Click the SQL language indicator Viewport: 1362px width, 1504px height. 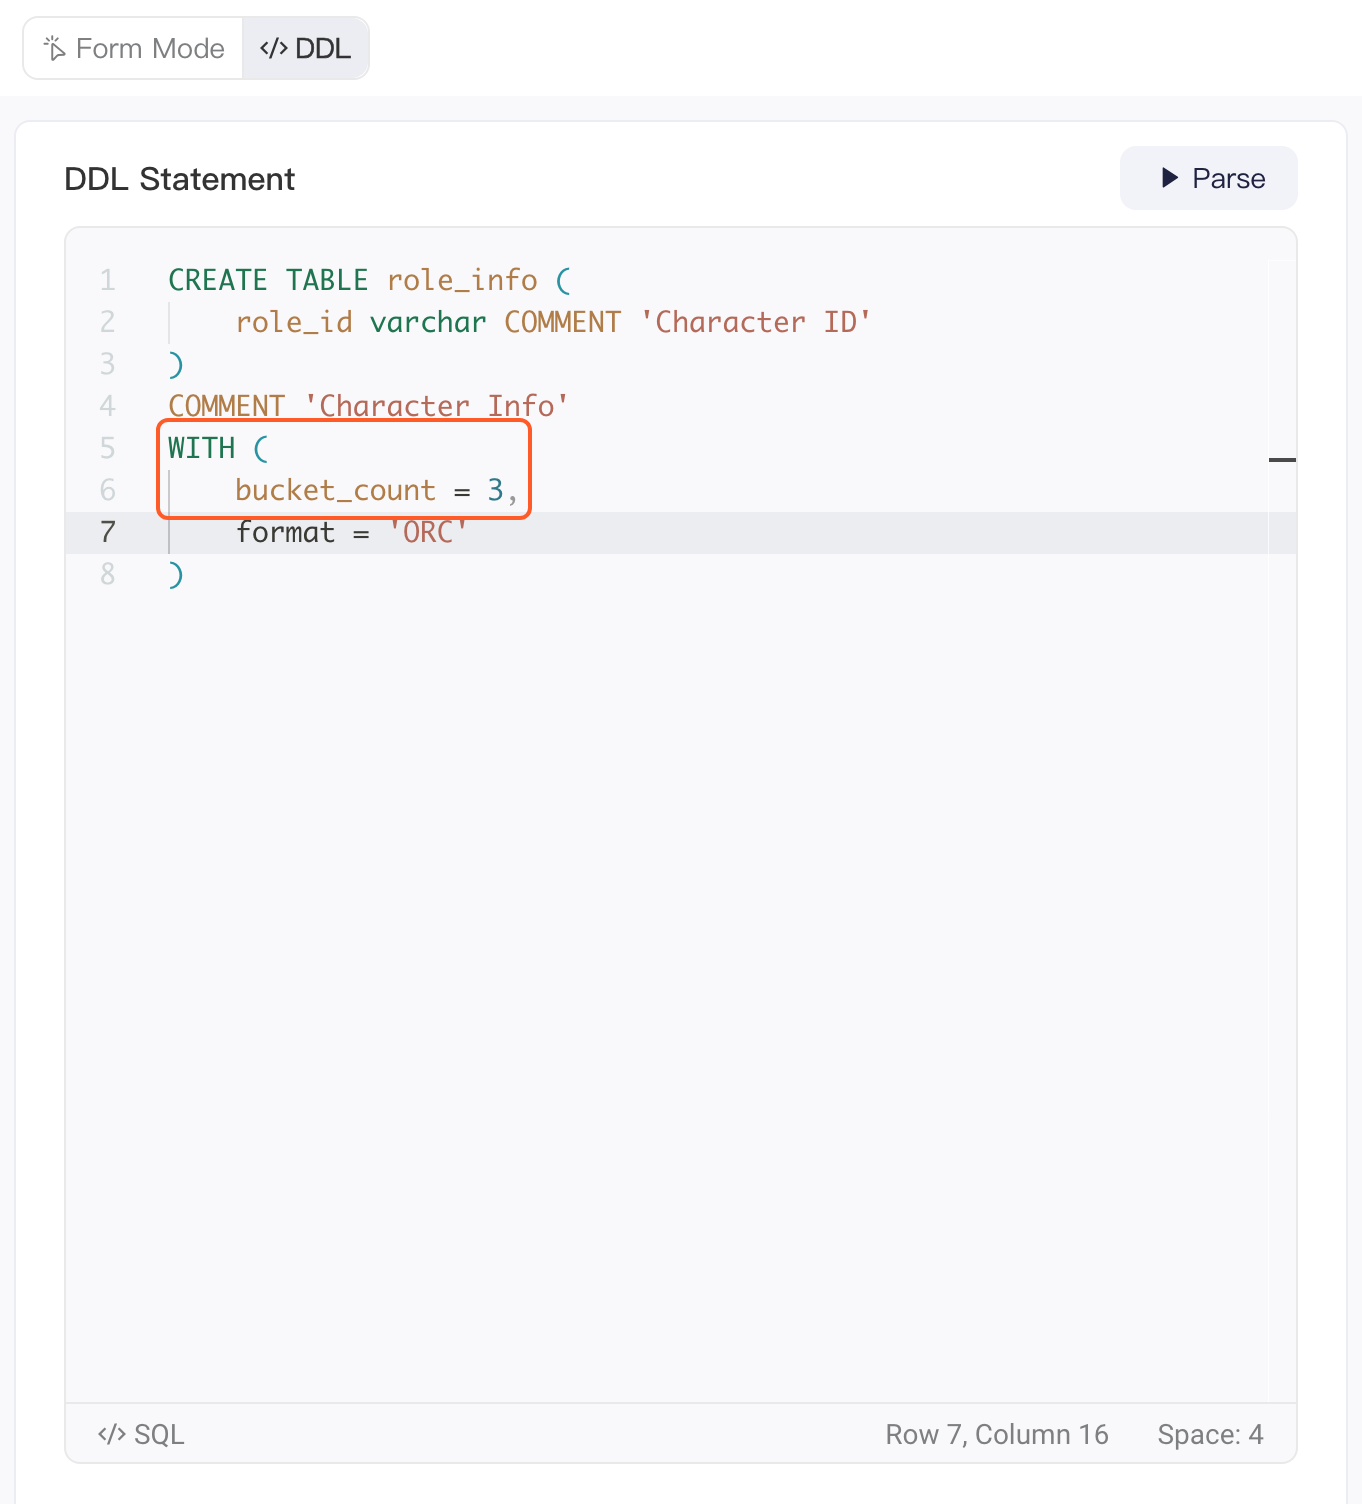pos(141,1434)
